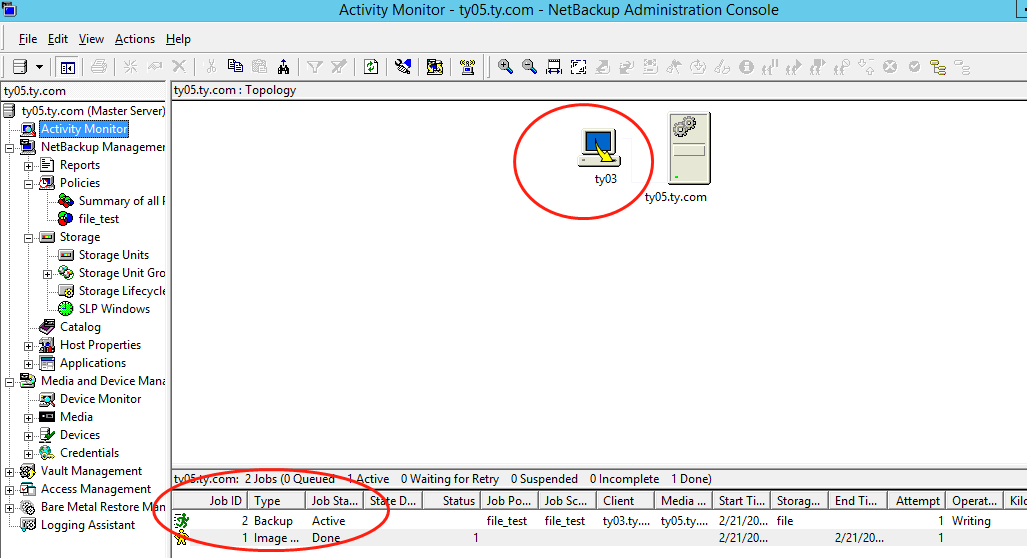Click the grayed Delete X toolbar icon

(179, 66)
